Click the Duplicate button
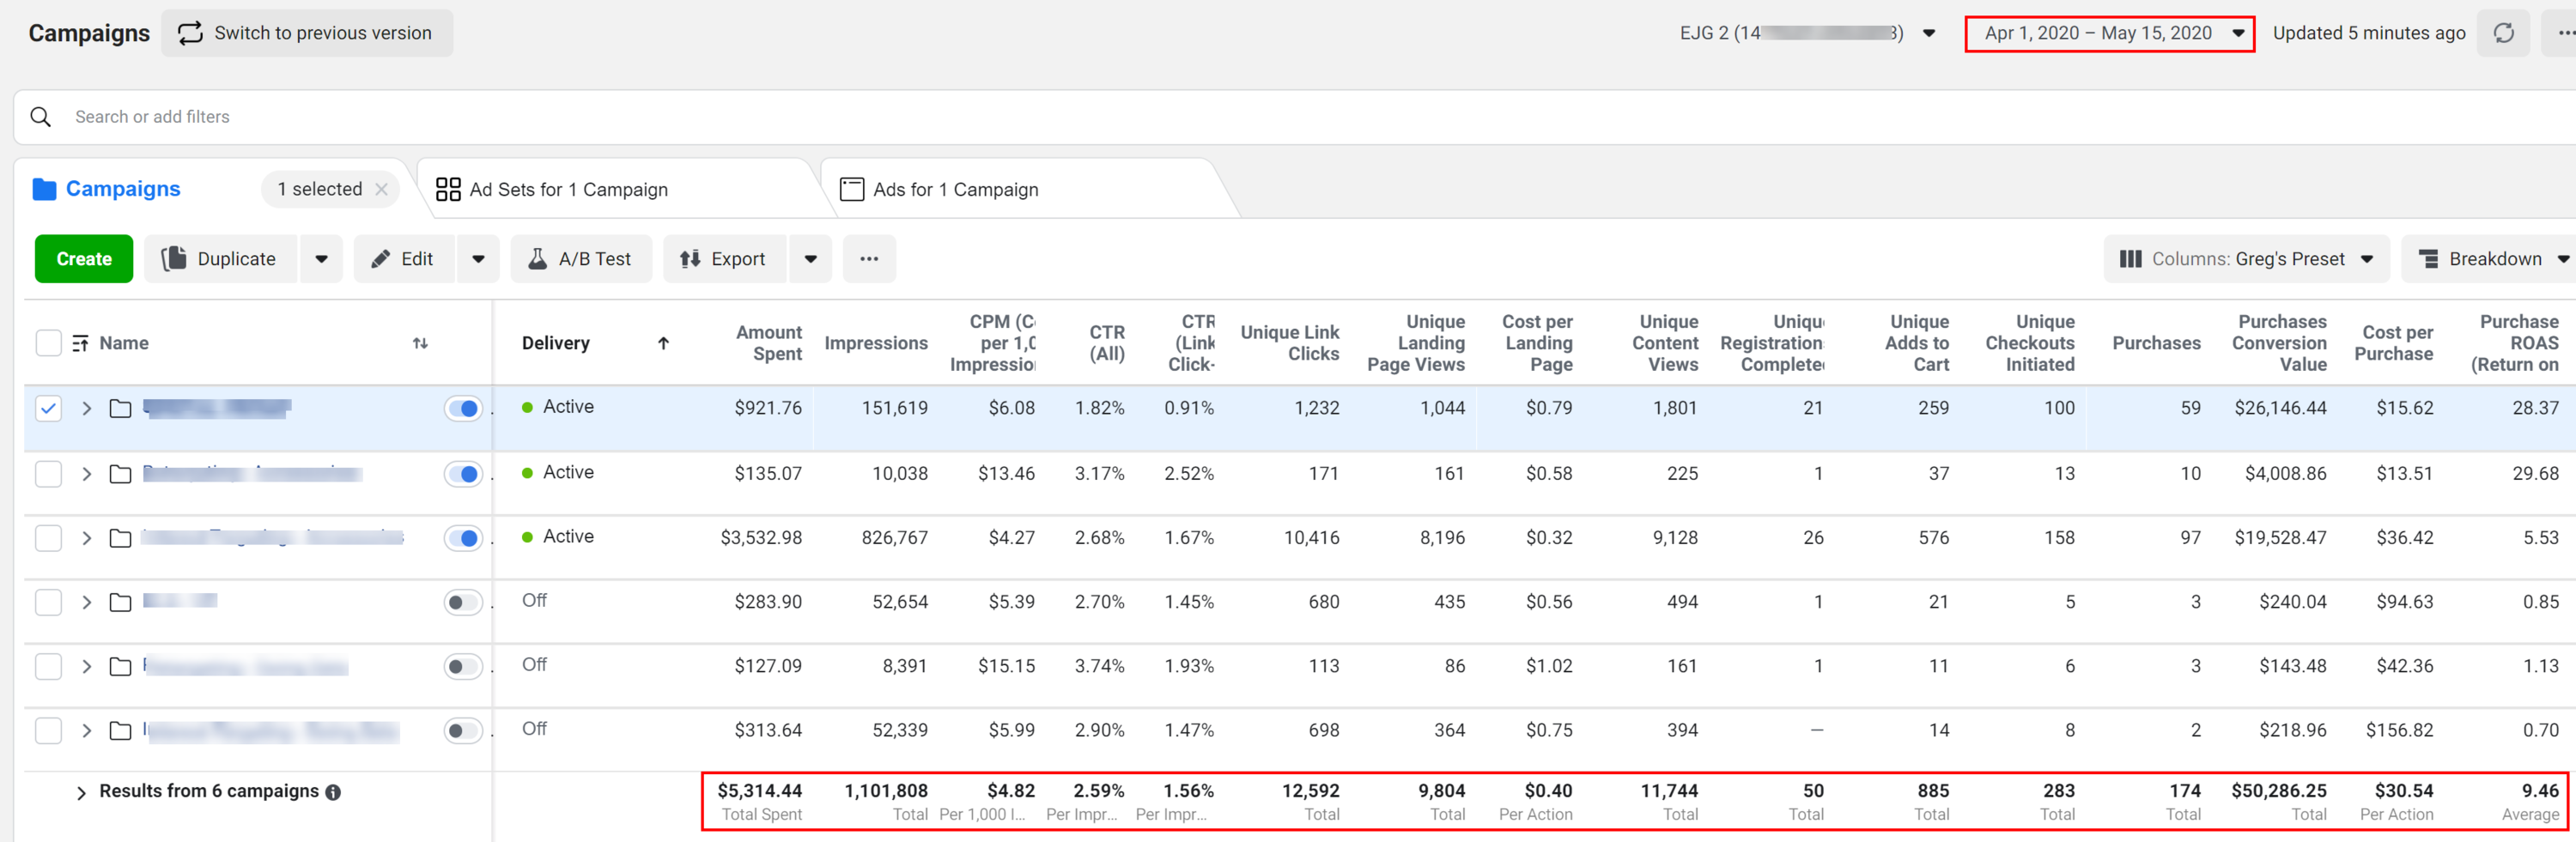This screenshot has width=2576, height=842. pos(220,259)
